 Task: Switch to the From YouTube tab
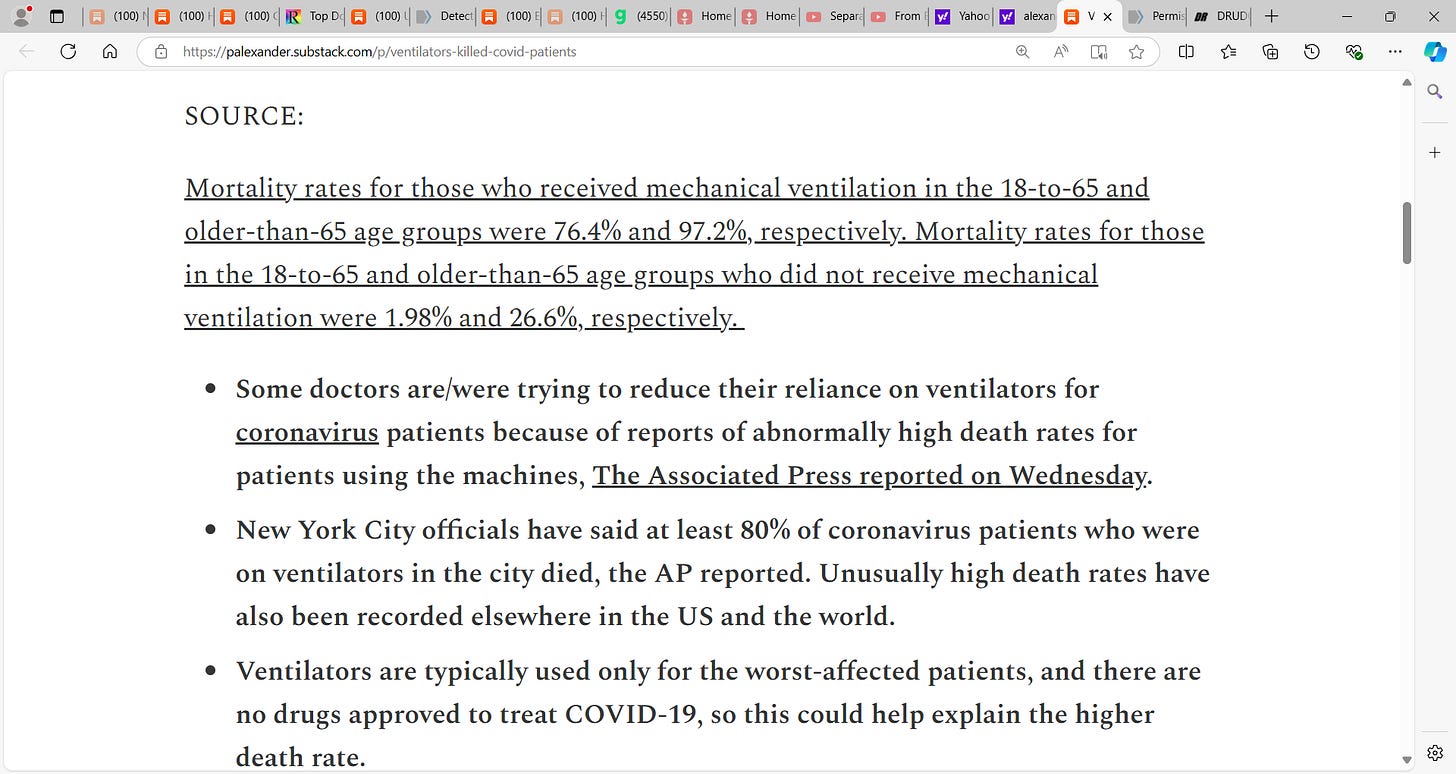(898, 16)
